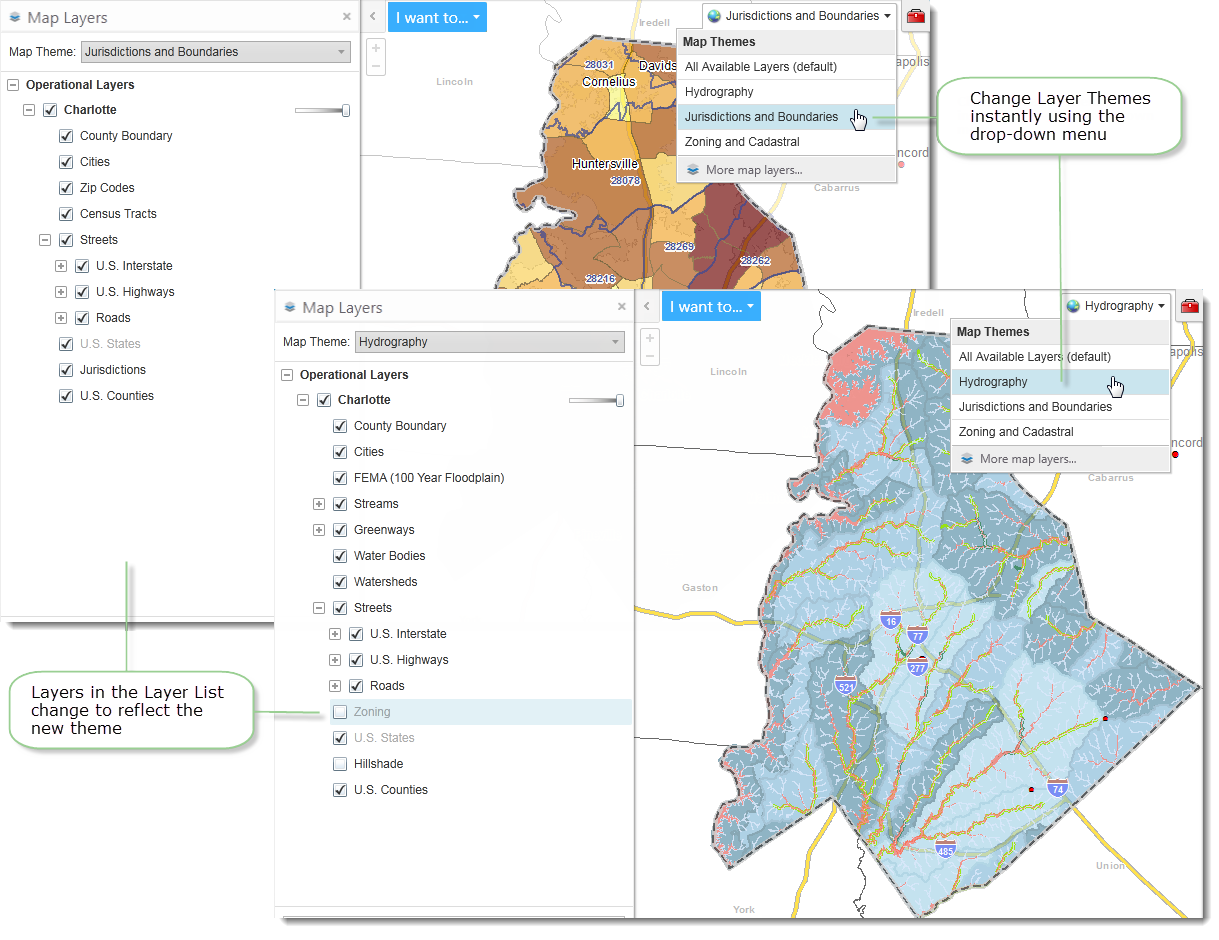This screenshot has height=940, width=1219.
Task: Expand the Streams layer group
Action: click(319, 504)
